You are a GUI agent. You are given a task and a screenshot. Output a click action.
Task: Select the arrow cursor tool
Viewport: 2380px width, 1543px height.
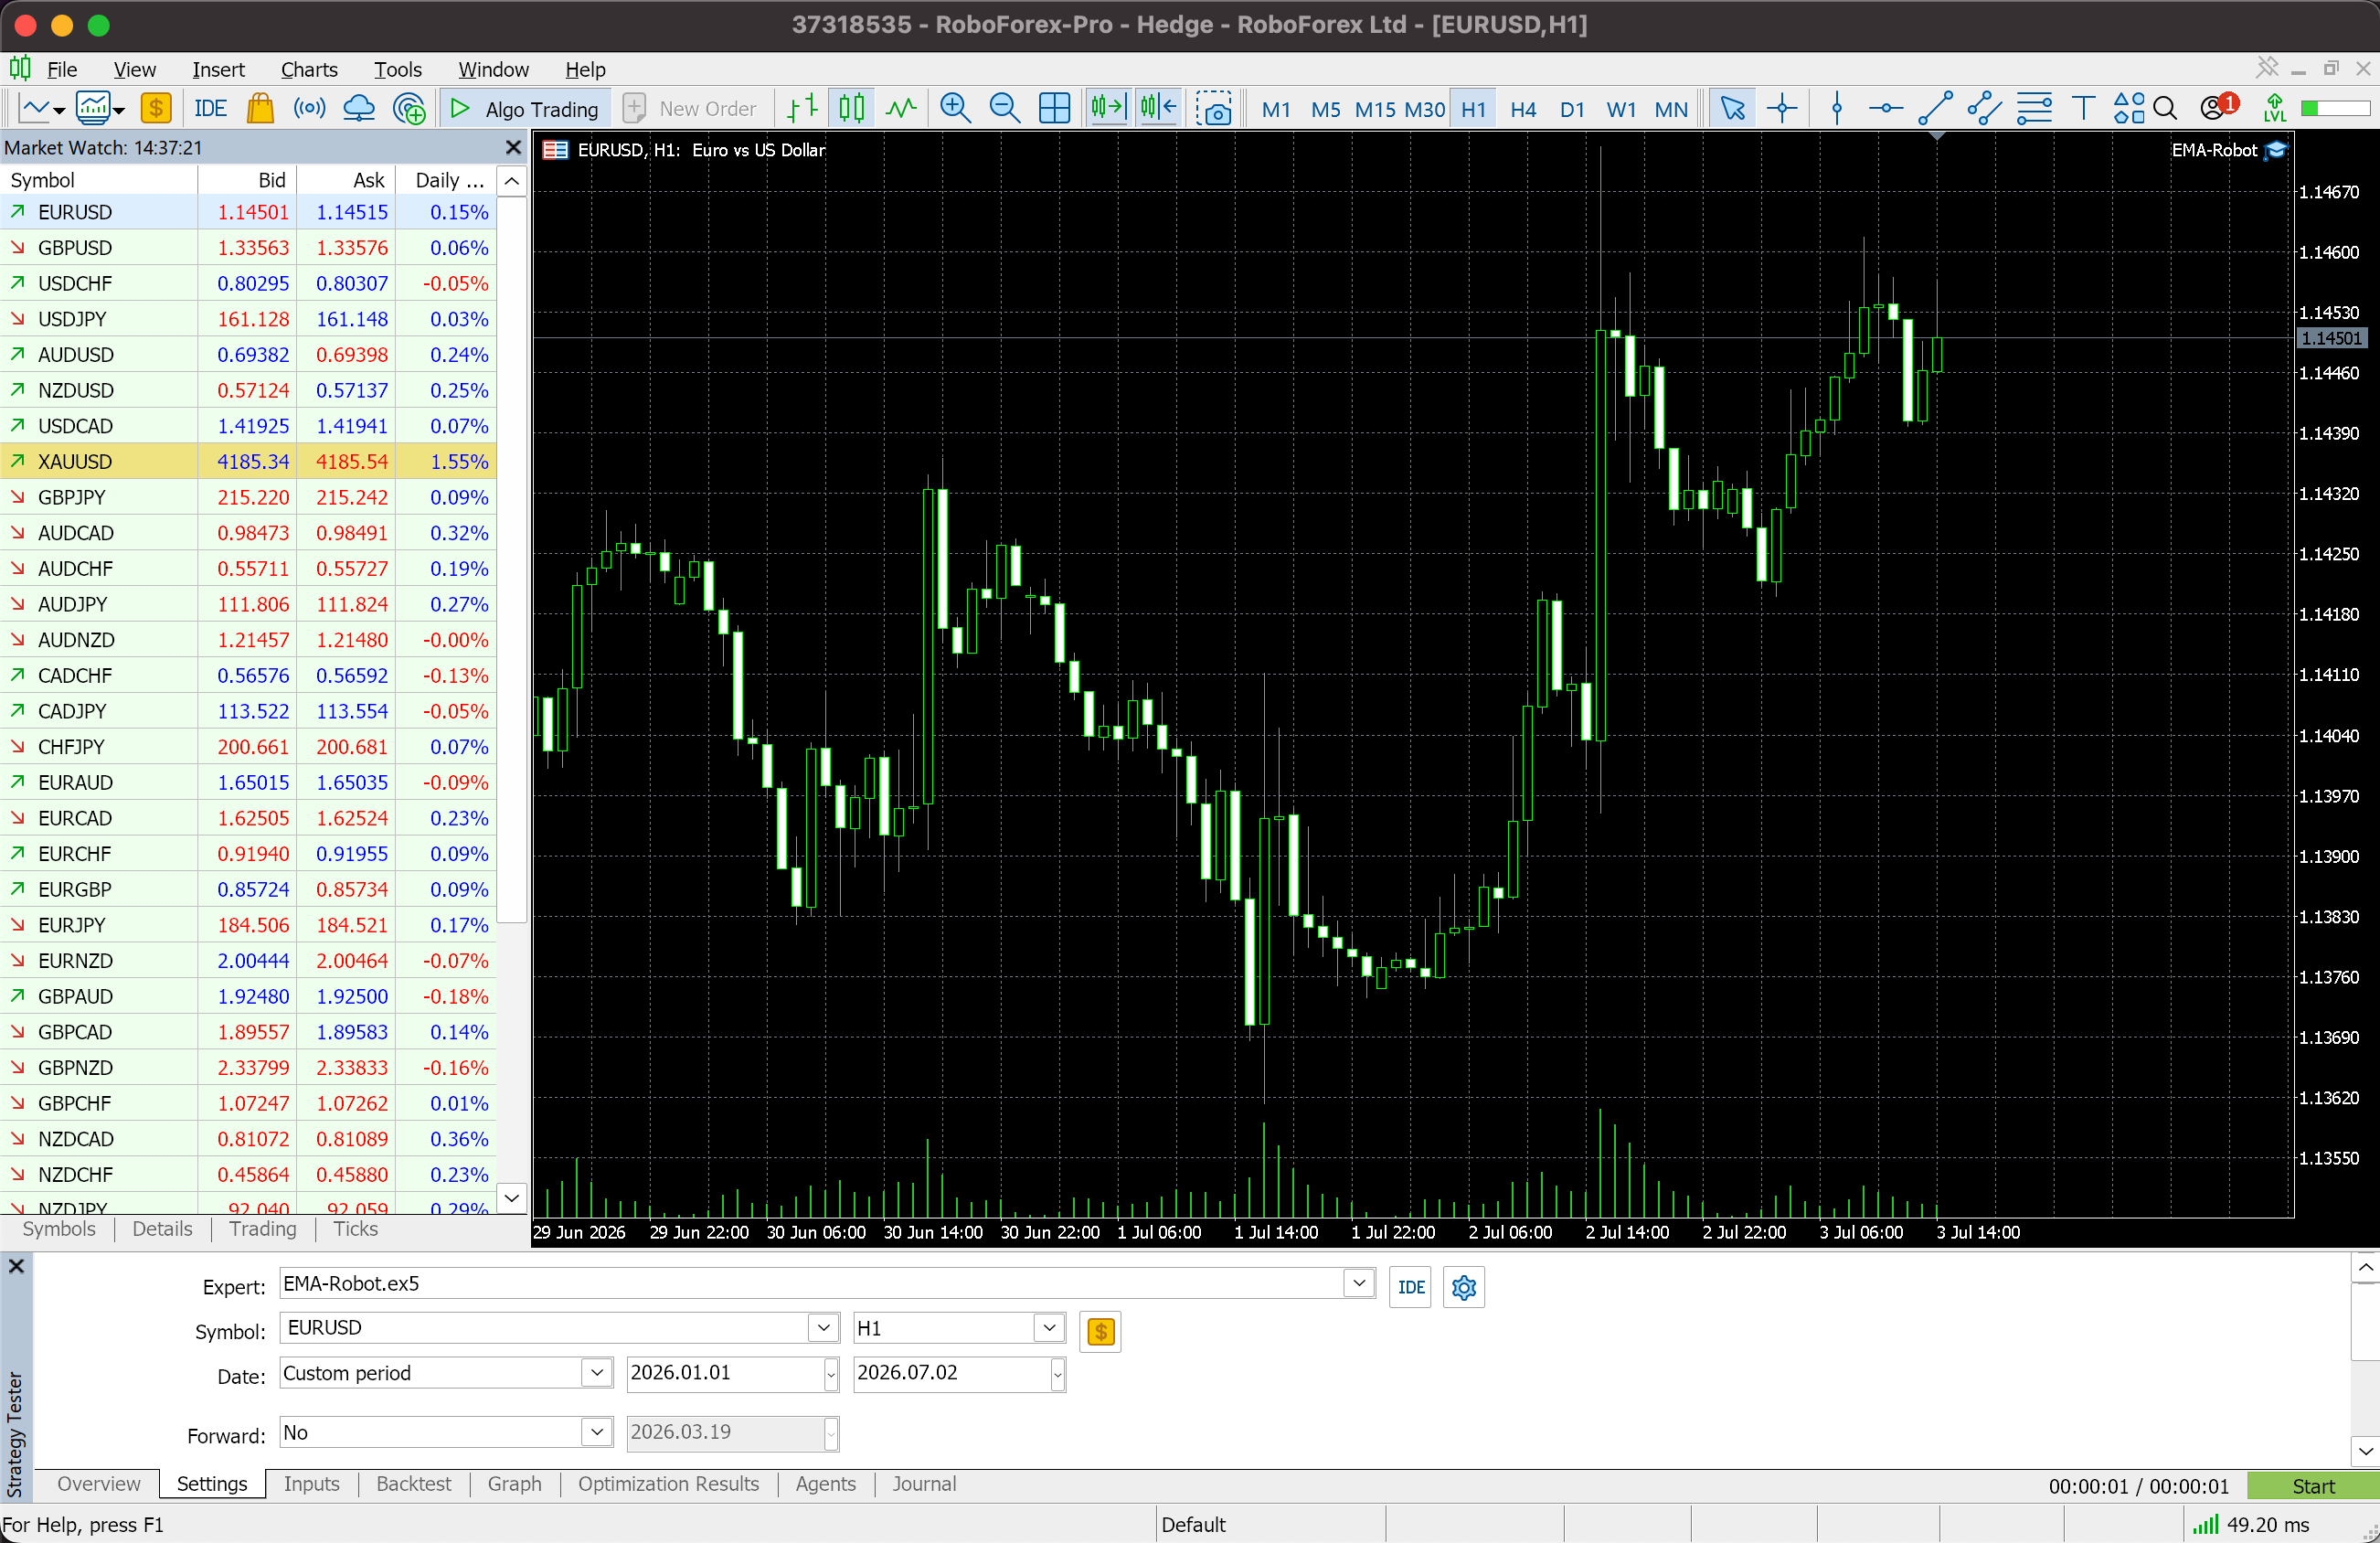(x=1733, y=108)
